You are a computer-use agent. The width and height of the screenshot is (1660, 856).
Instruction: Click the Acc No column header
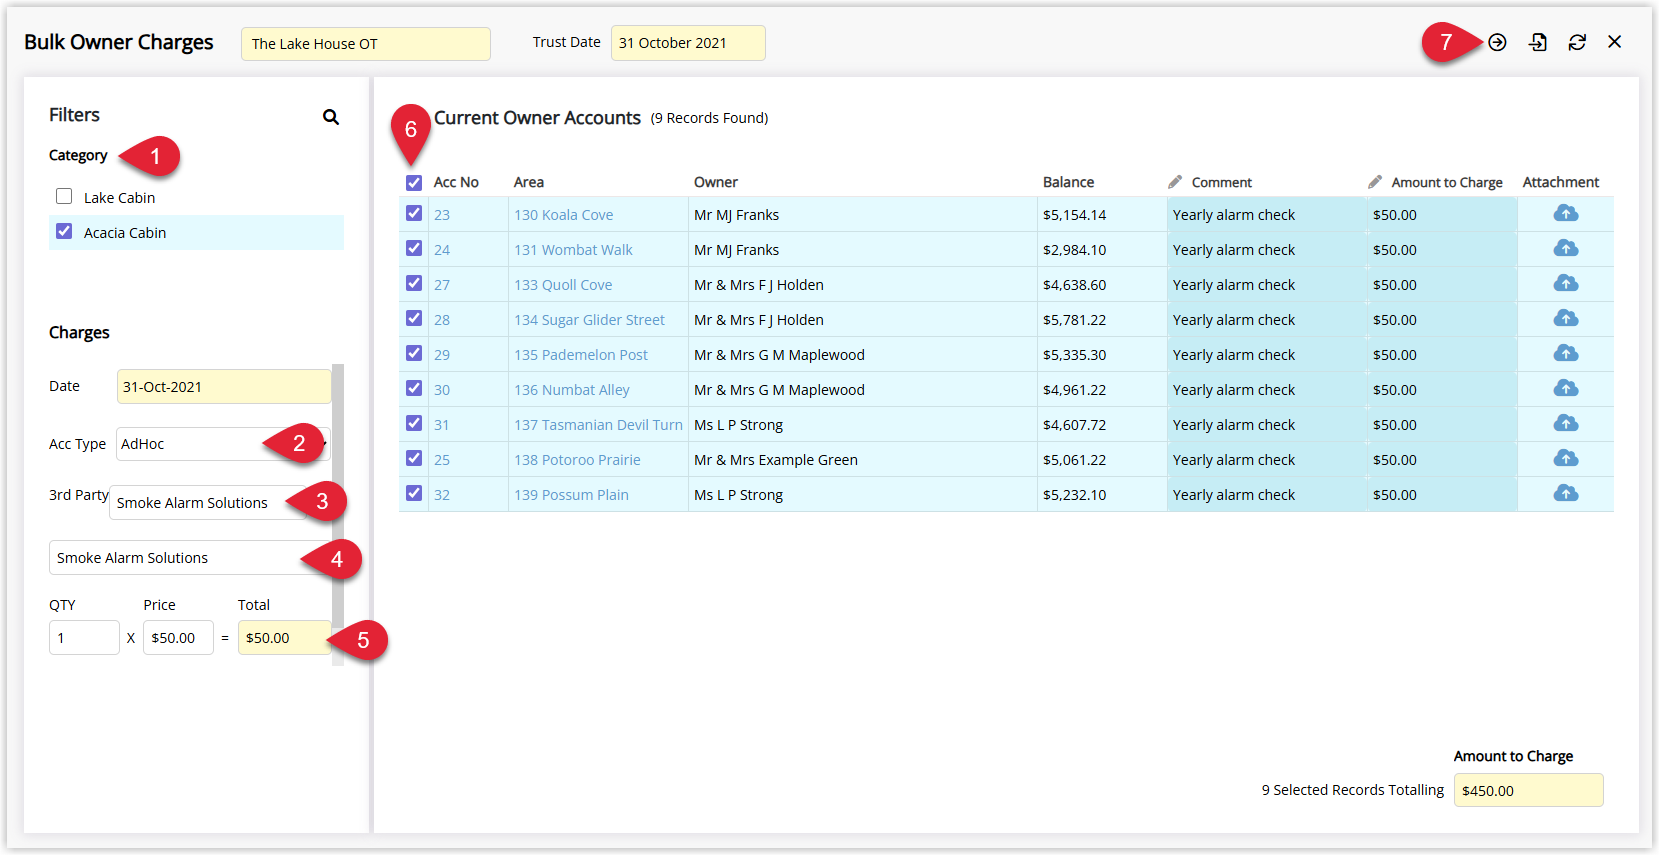click(456, 182)
